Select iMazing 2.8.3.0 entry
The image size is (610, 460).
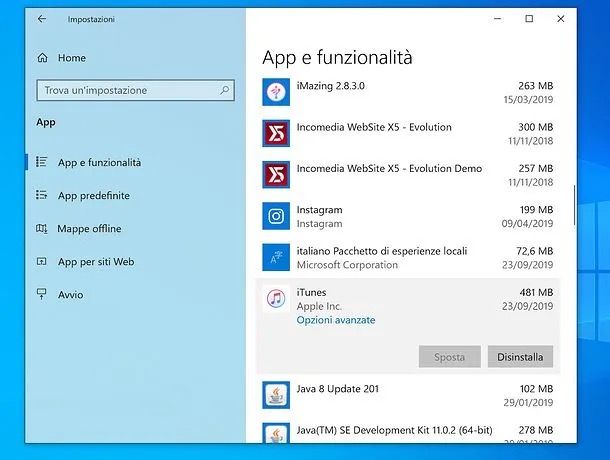click(331, 86)
